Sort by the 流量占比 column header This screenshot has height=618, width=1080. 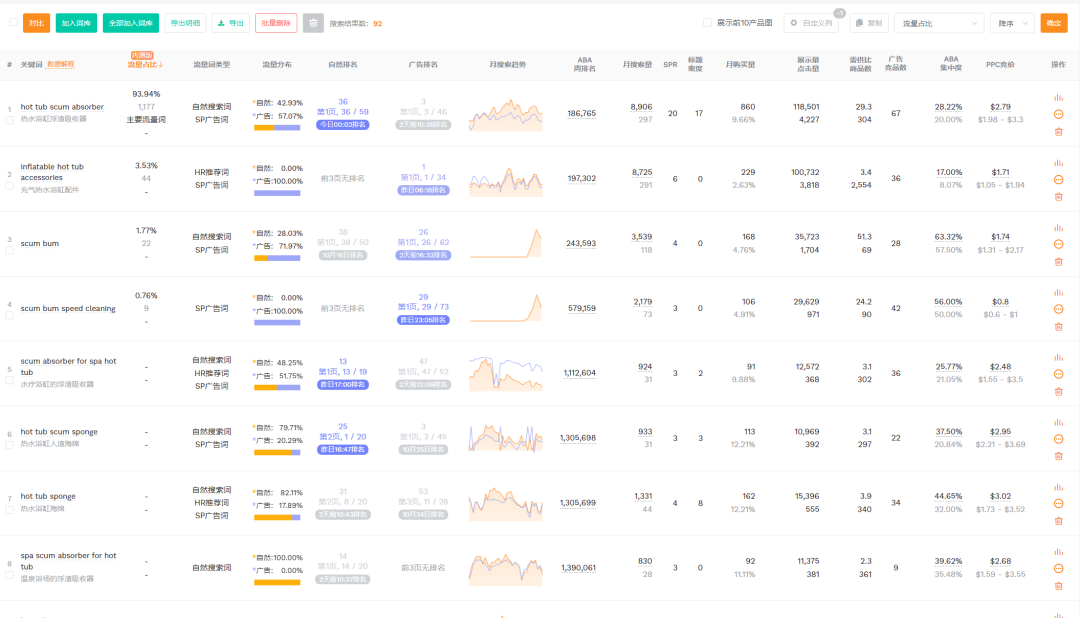[145, 65]
